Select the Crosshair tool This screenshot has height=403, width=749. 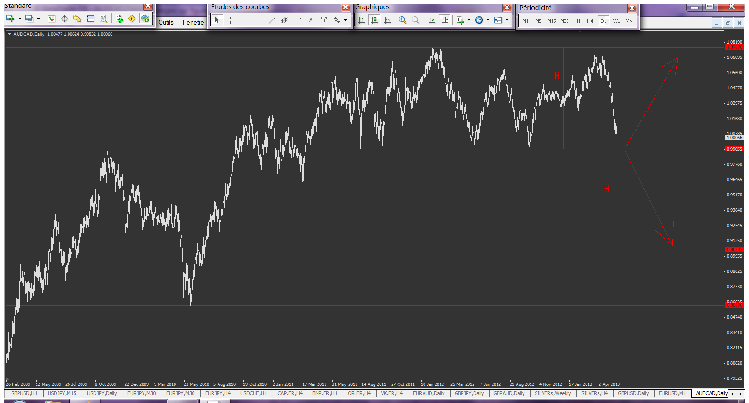tap(231, 20)
